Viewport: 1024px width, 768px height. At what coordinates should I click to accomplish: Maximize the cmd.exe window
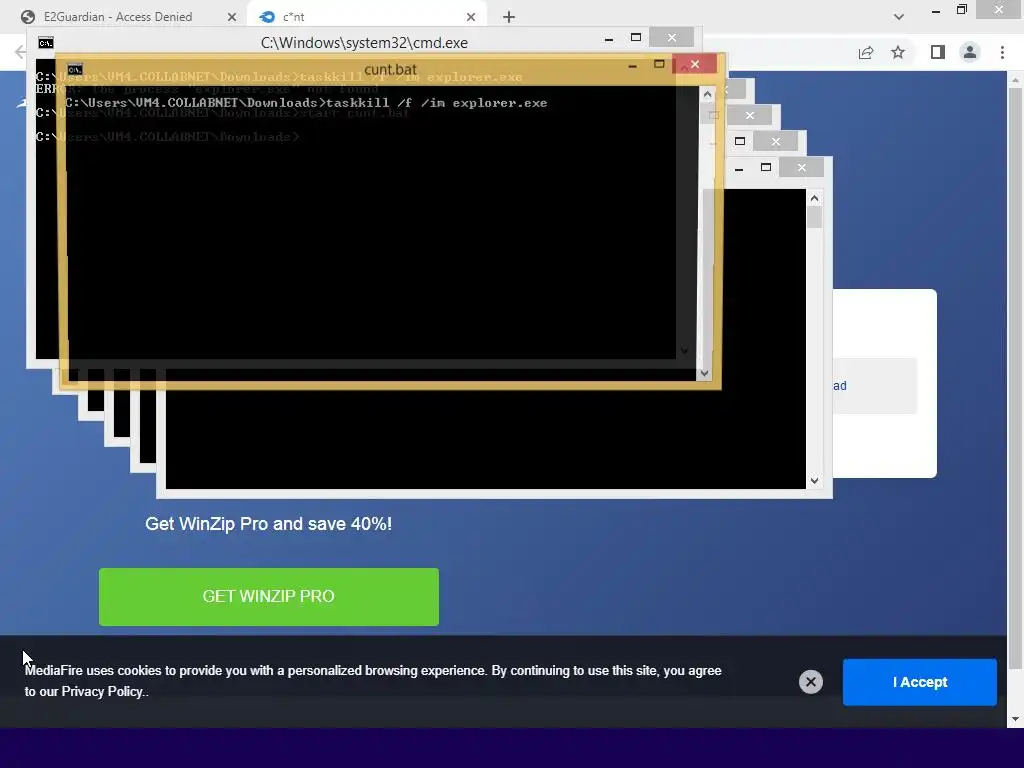pos(635,38)
